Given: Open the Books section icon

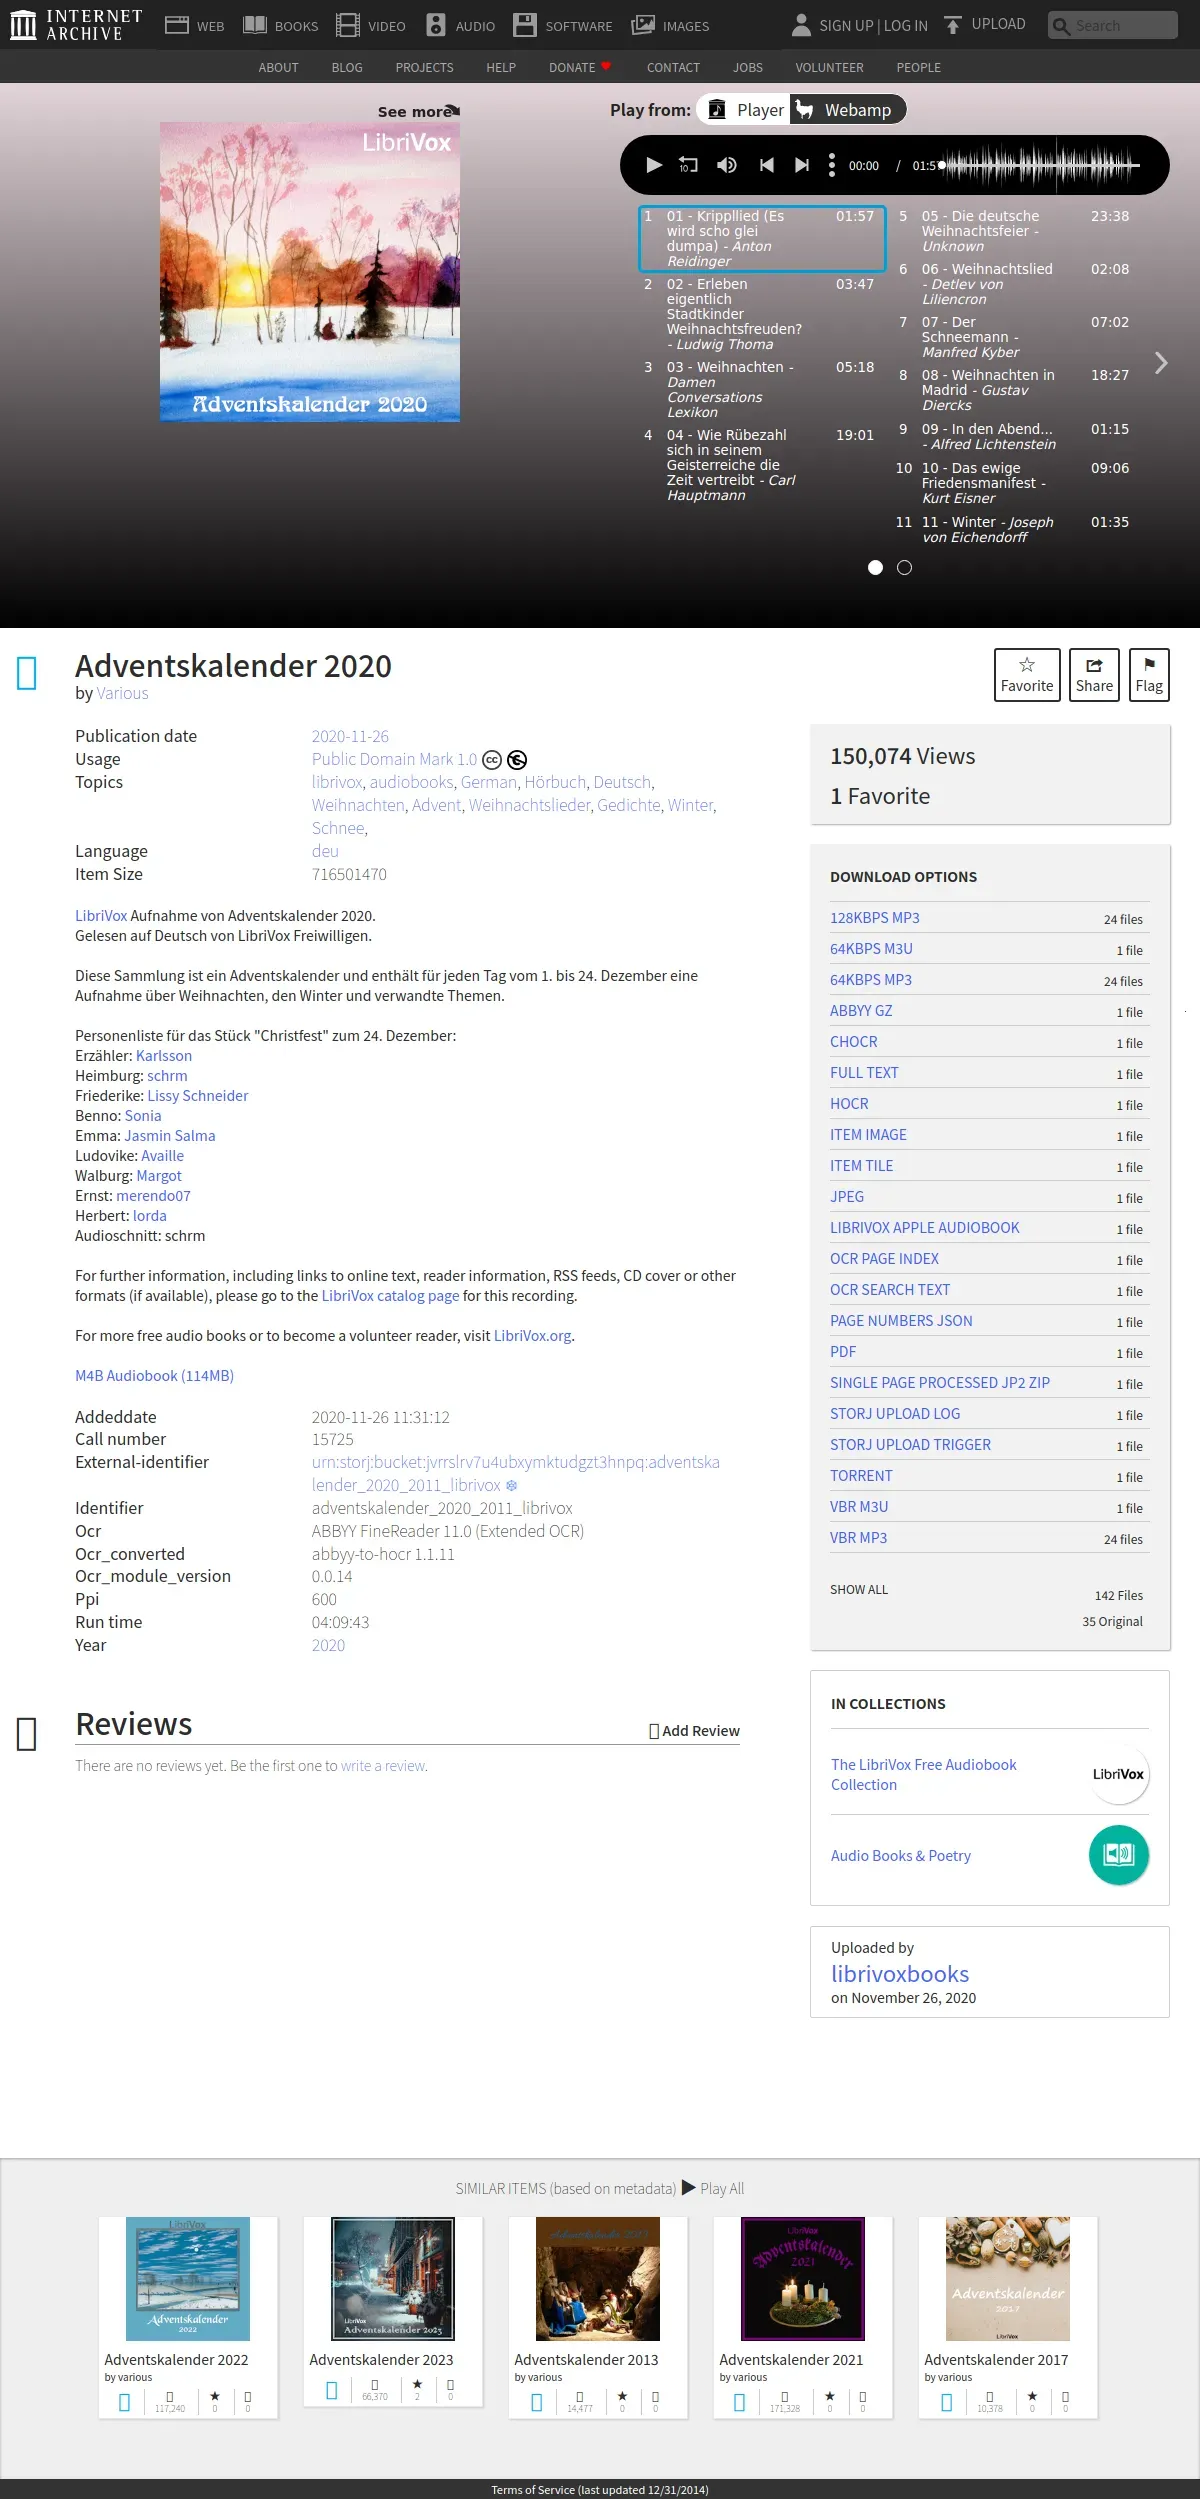Looking at the screenshot, I should click(255, 25).
